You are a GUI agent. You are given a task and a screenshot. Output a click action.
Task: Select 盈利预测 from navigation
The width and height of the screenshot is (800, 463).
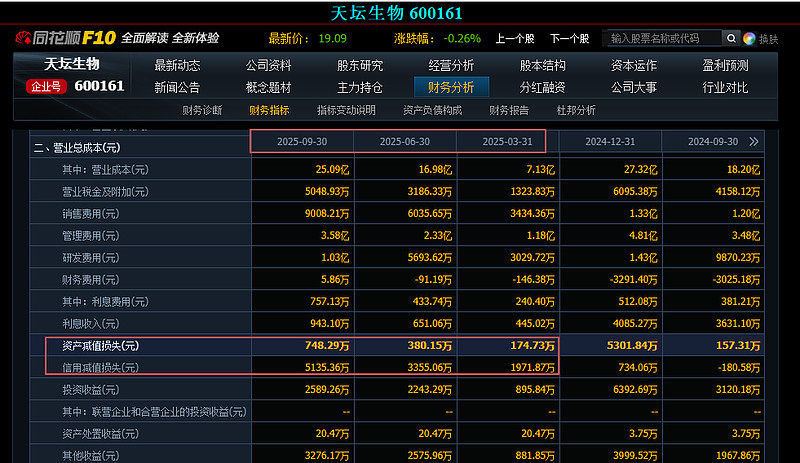coord(725,65)
